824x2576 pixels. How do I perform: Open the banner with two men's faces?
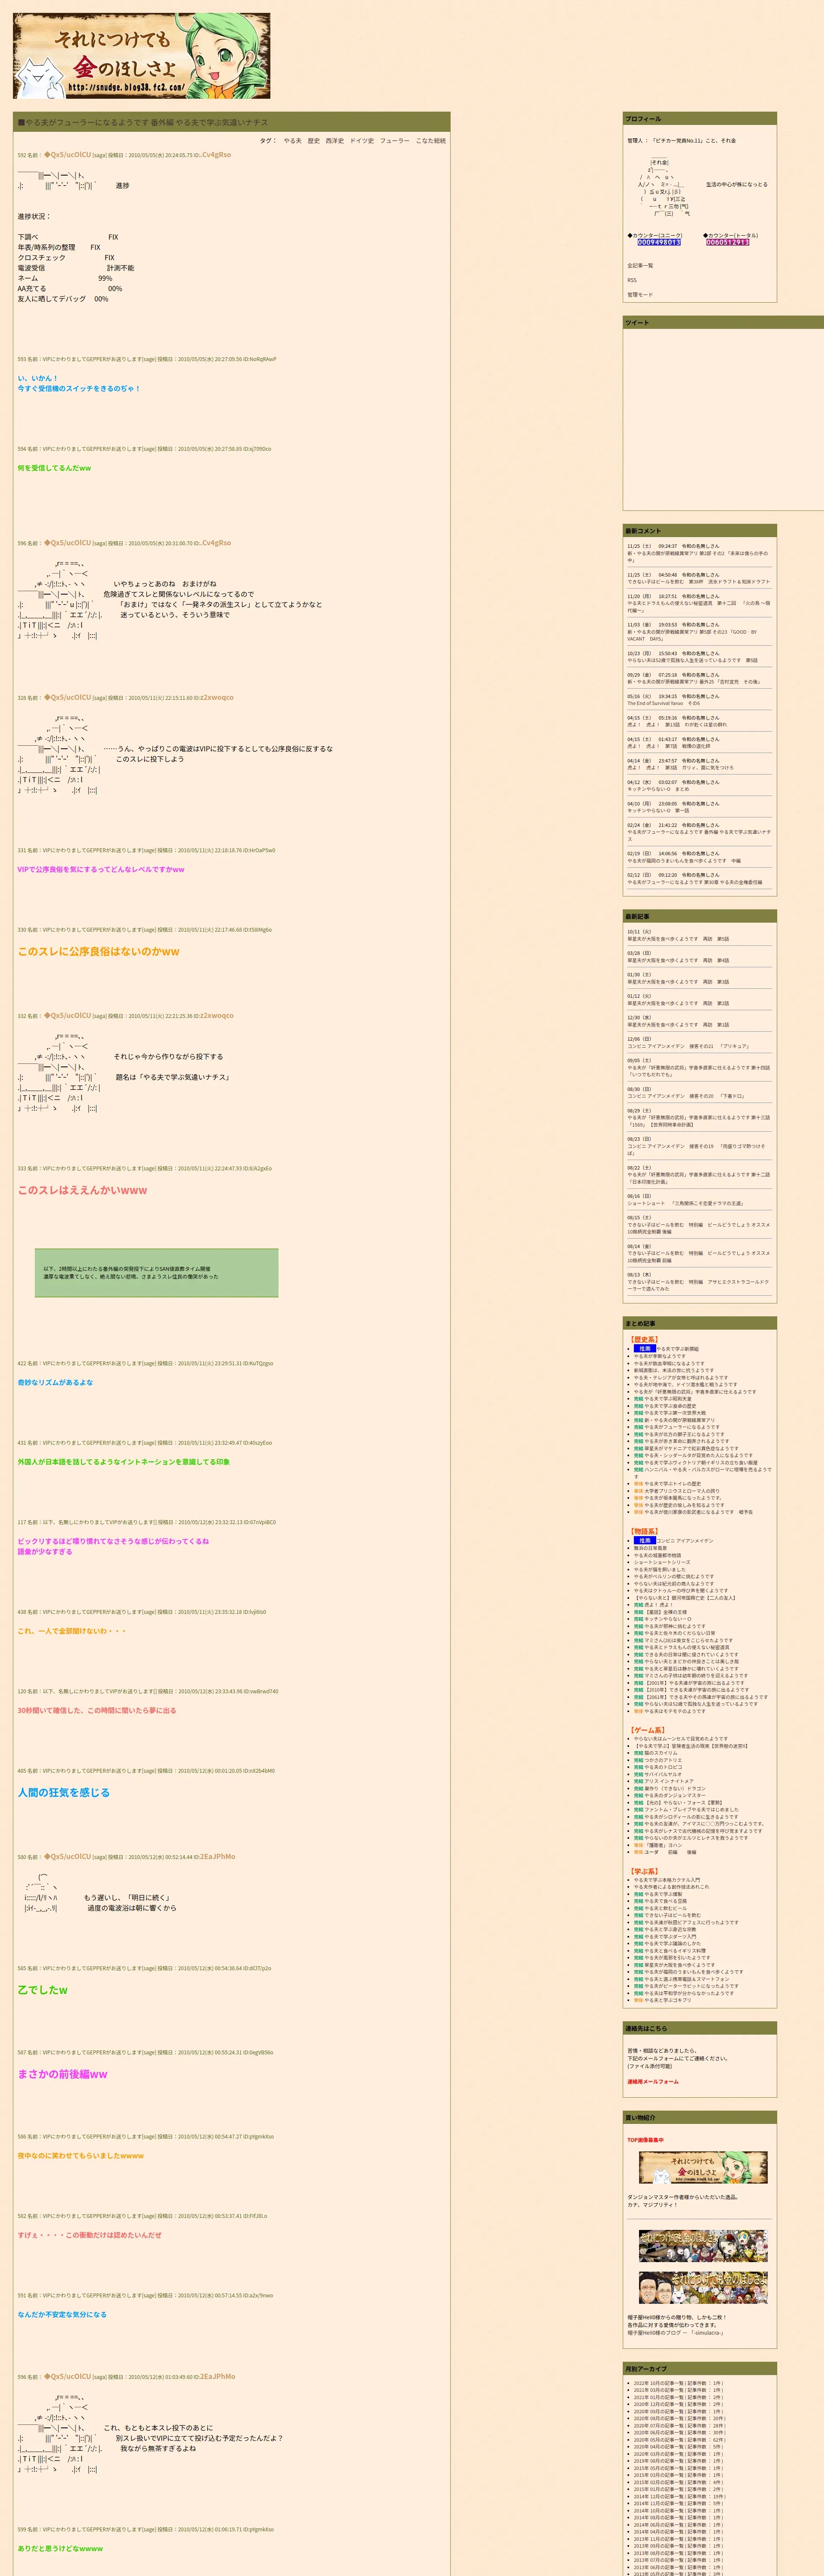703,2287
